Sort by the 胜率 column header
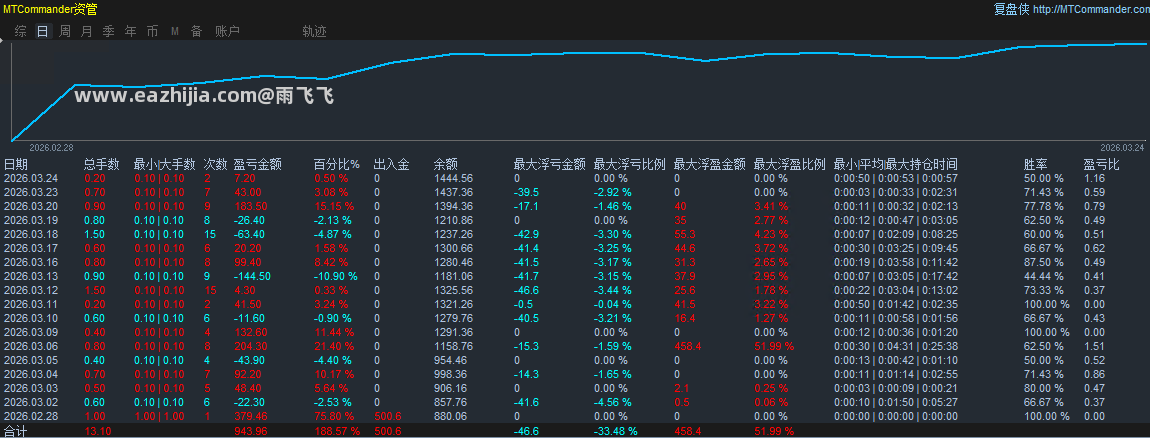This screenshot has width=1150, height=438. 1036,164
